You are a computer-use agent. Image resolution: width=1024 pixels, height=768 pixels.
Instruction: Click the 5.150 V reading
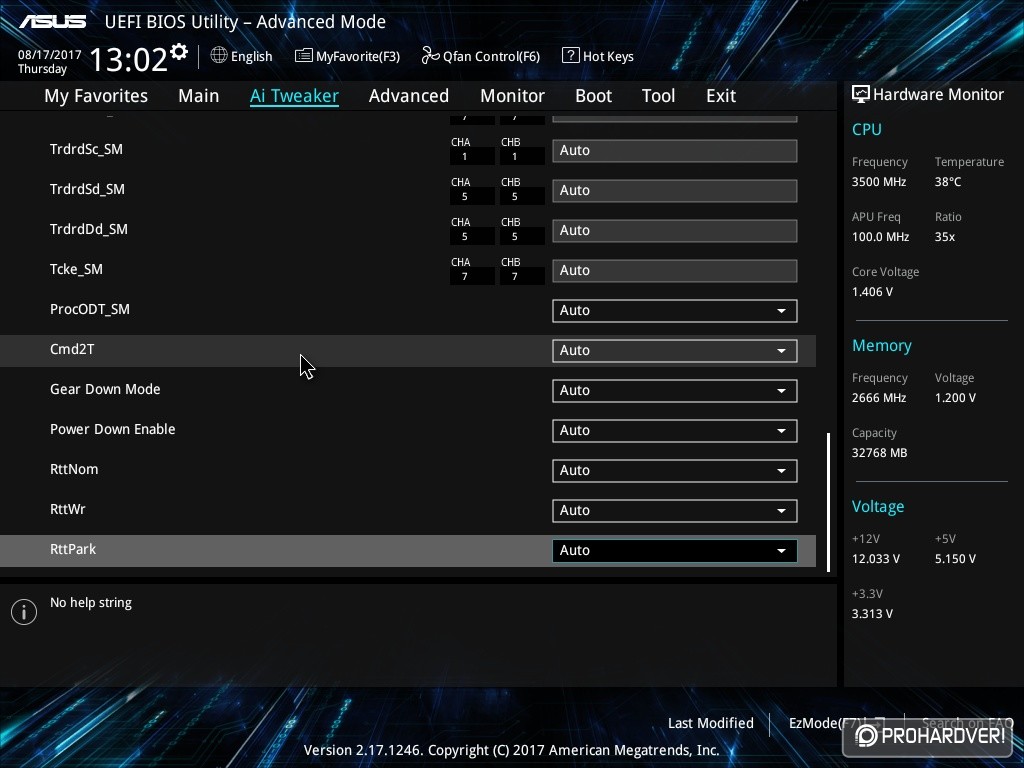[955, 559]
